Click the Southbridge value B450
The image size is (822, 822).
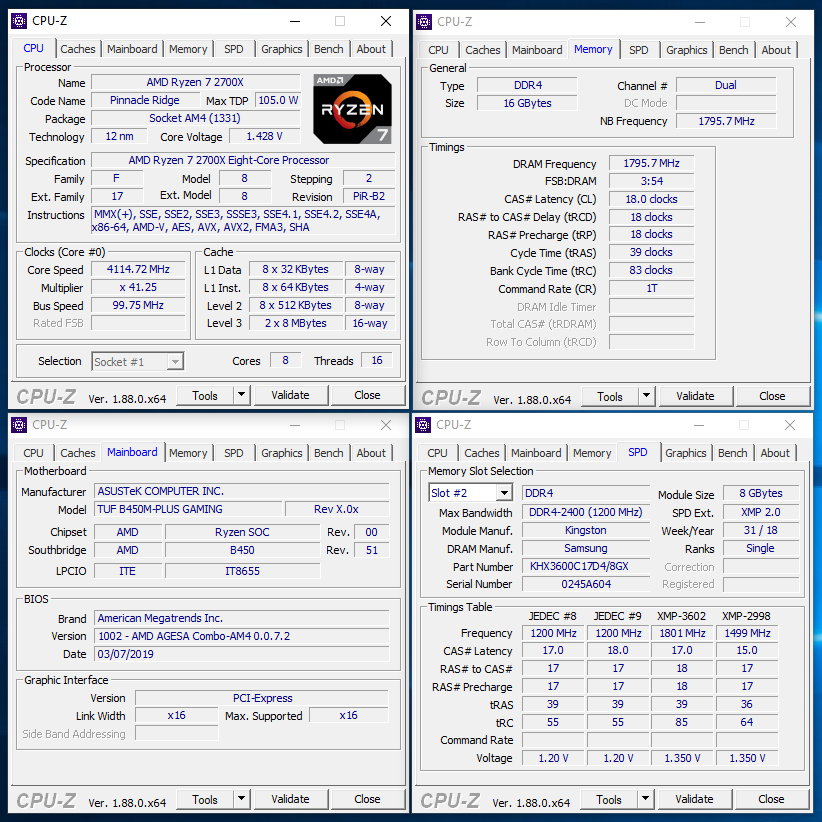(x=242, y=550)
